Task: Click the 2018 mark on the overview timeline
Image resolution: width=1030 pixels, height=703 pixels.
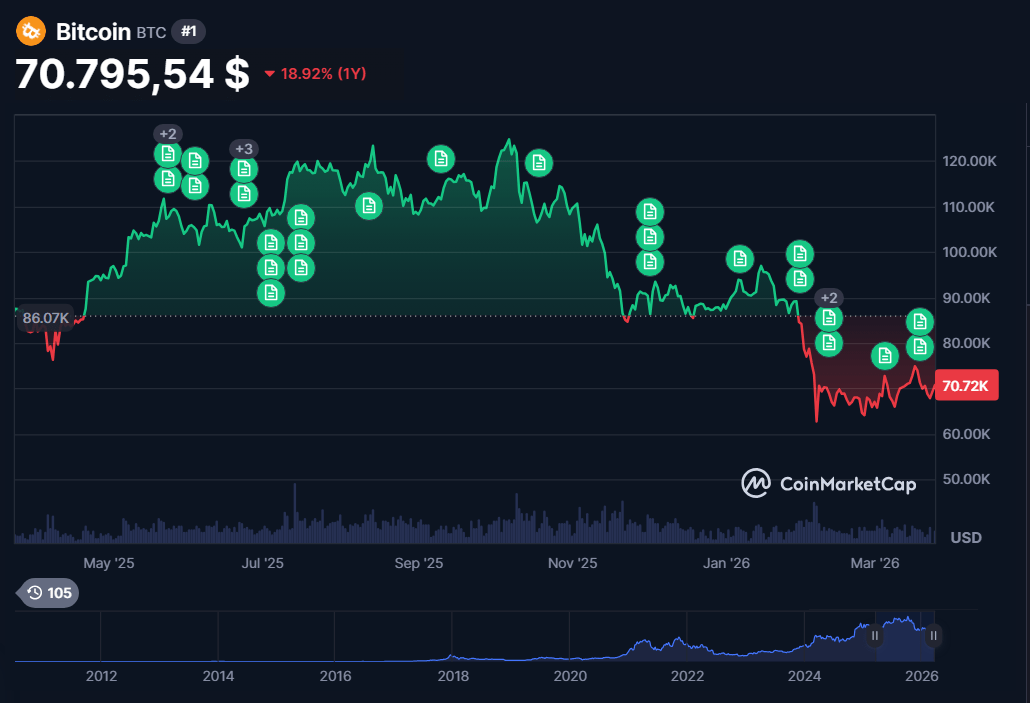Action: (453, 675)
